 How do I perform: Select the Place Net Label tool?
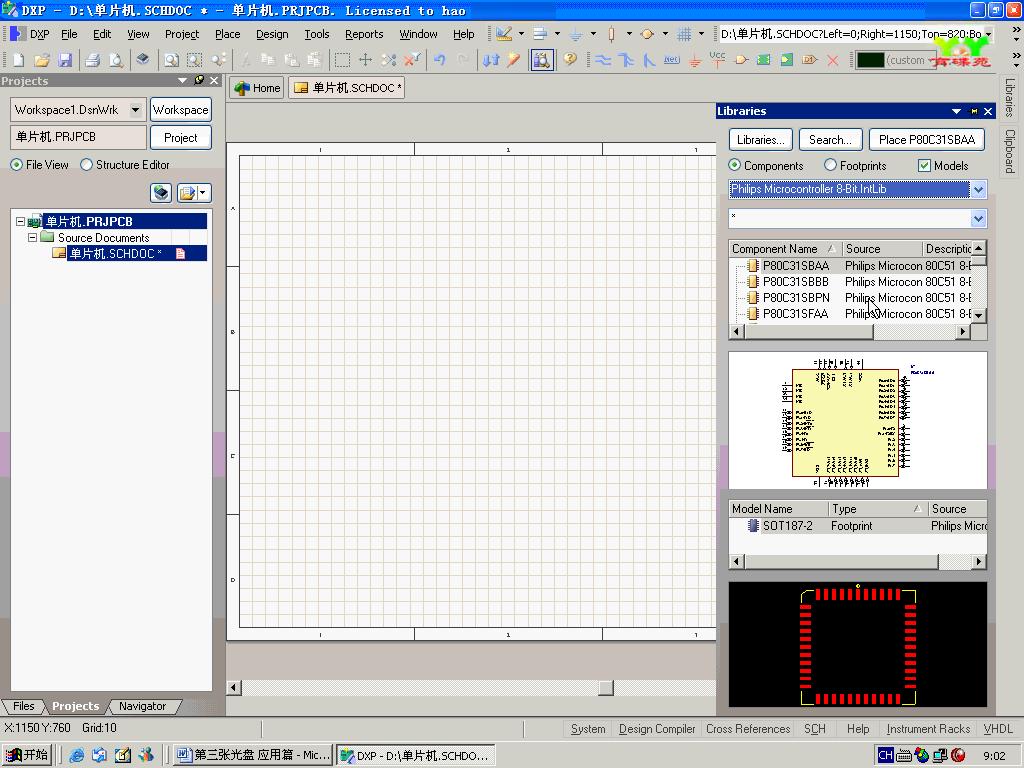[x=672, y=60]
